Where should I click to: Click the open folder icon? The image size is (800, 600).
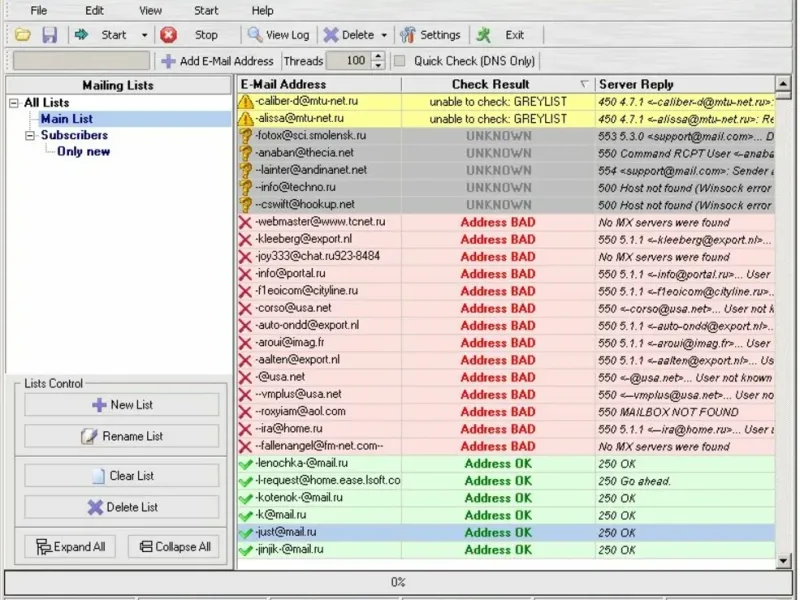click(22, 35)
